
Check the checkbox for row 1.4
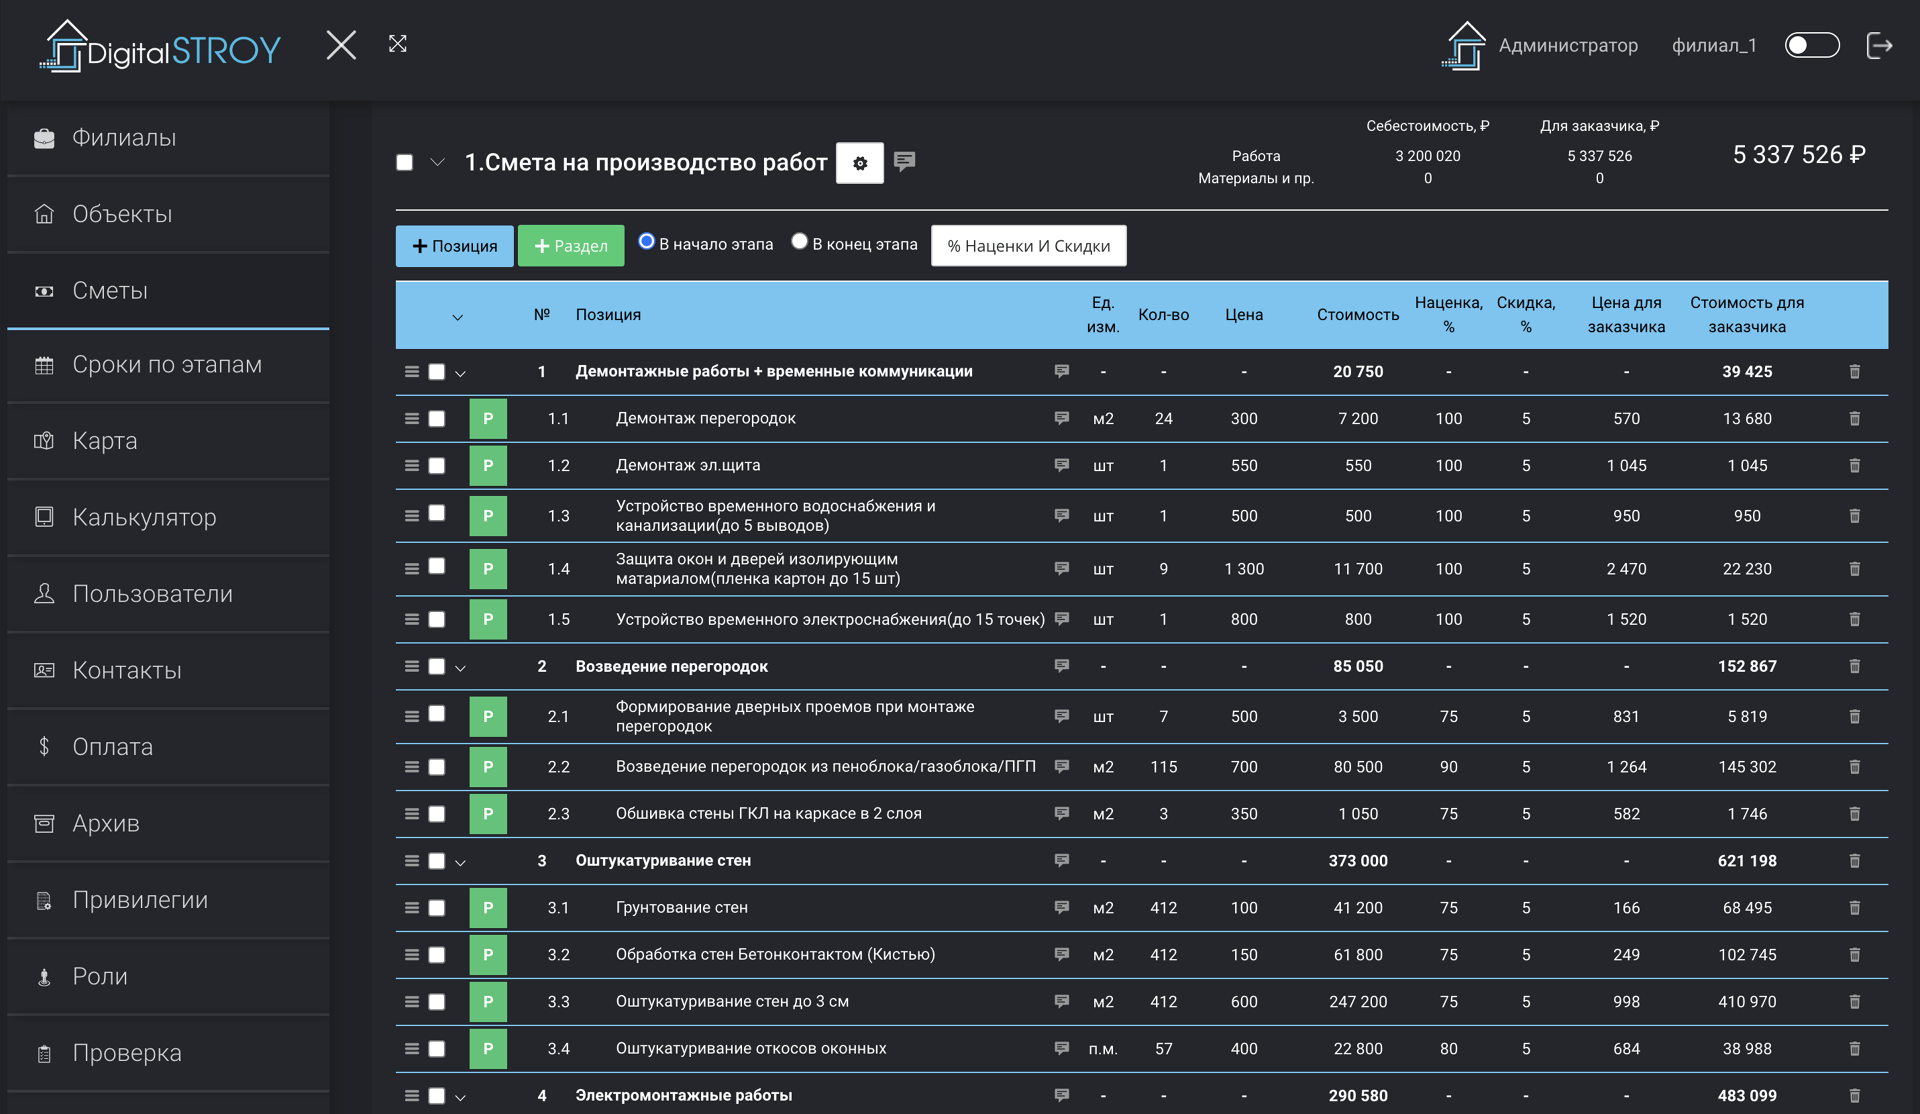[437, 566]
